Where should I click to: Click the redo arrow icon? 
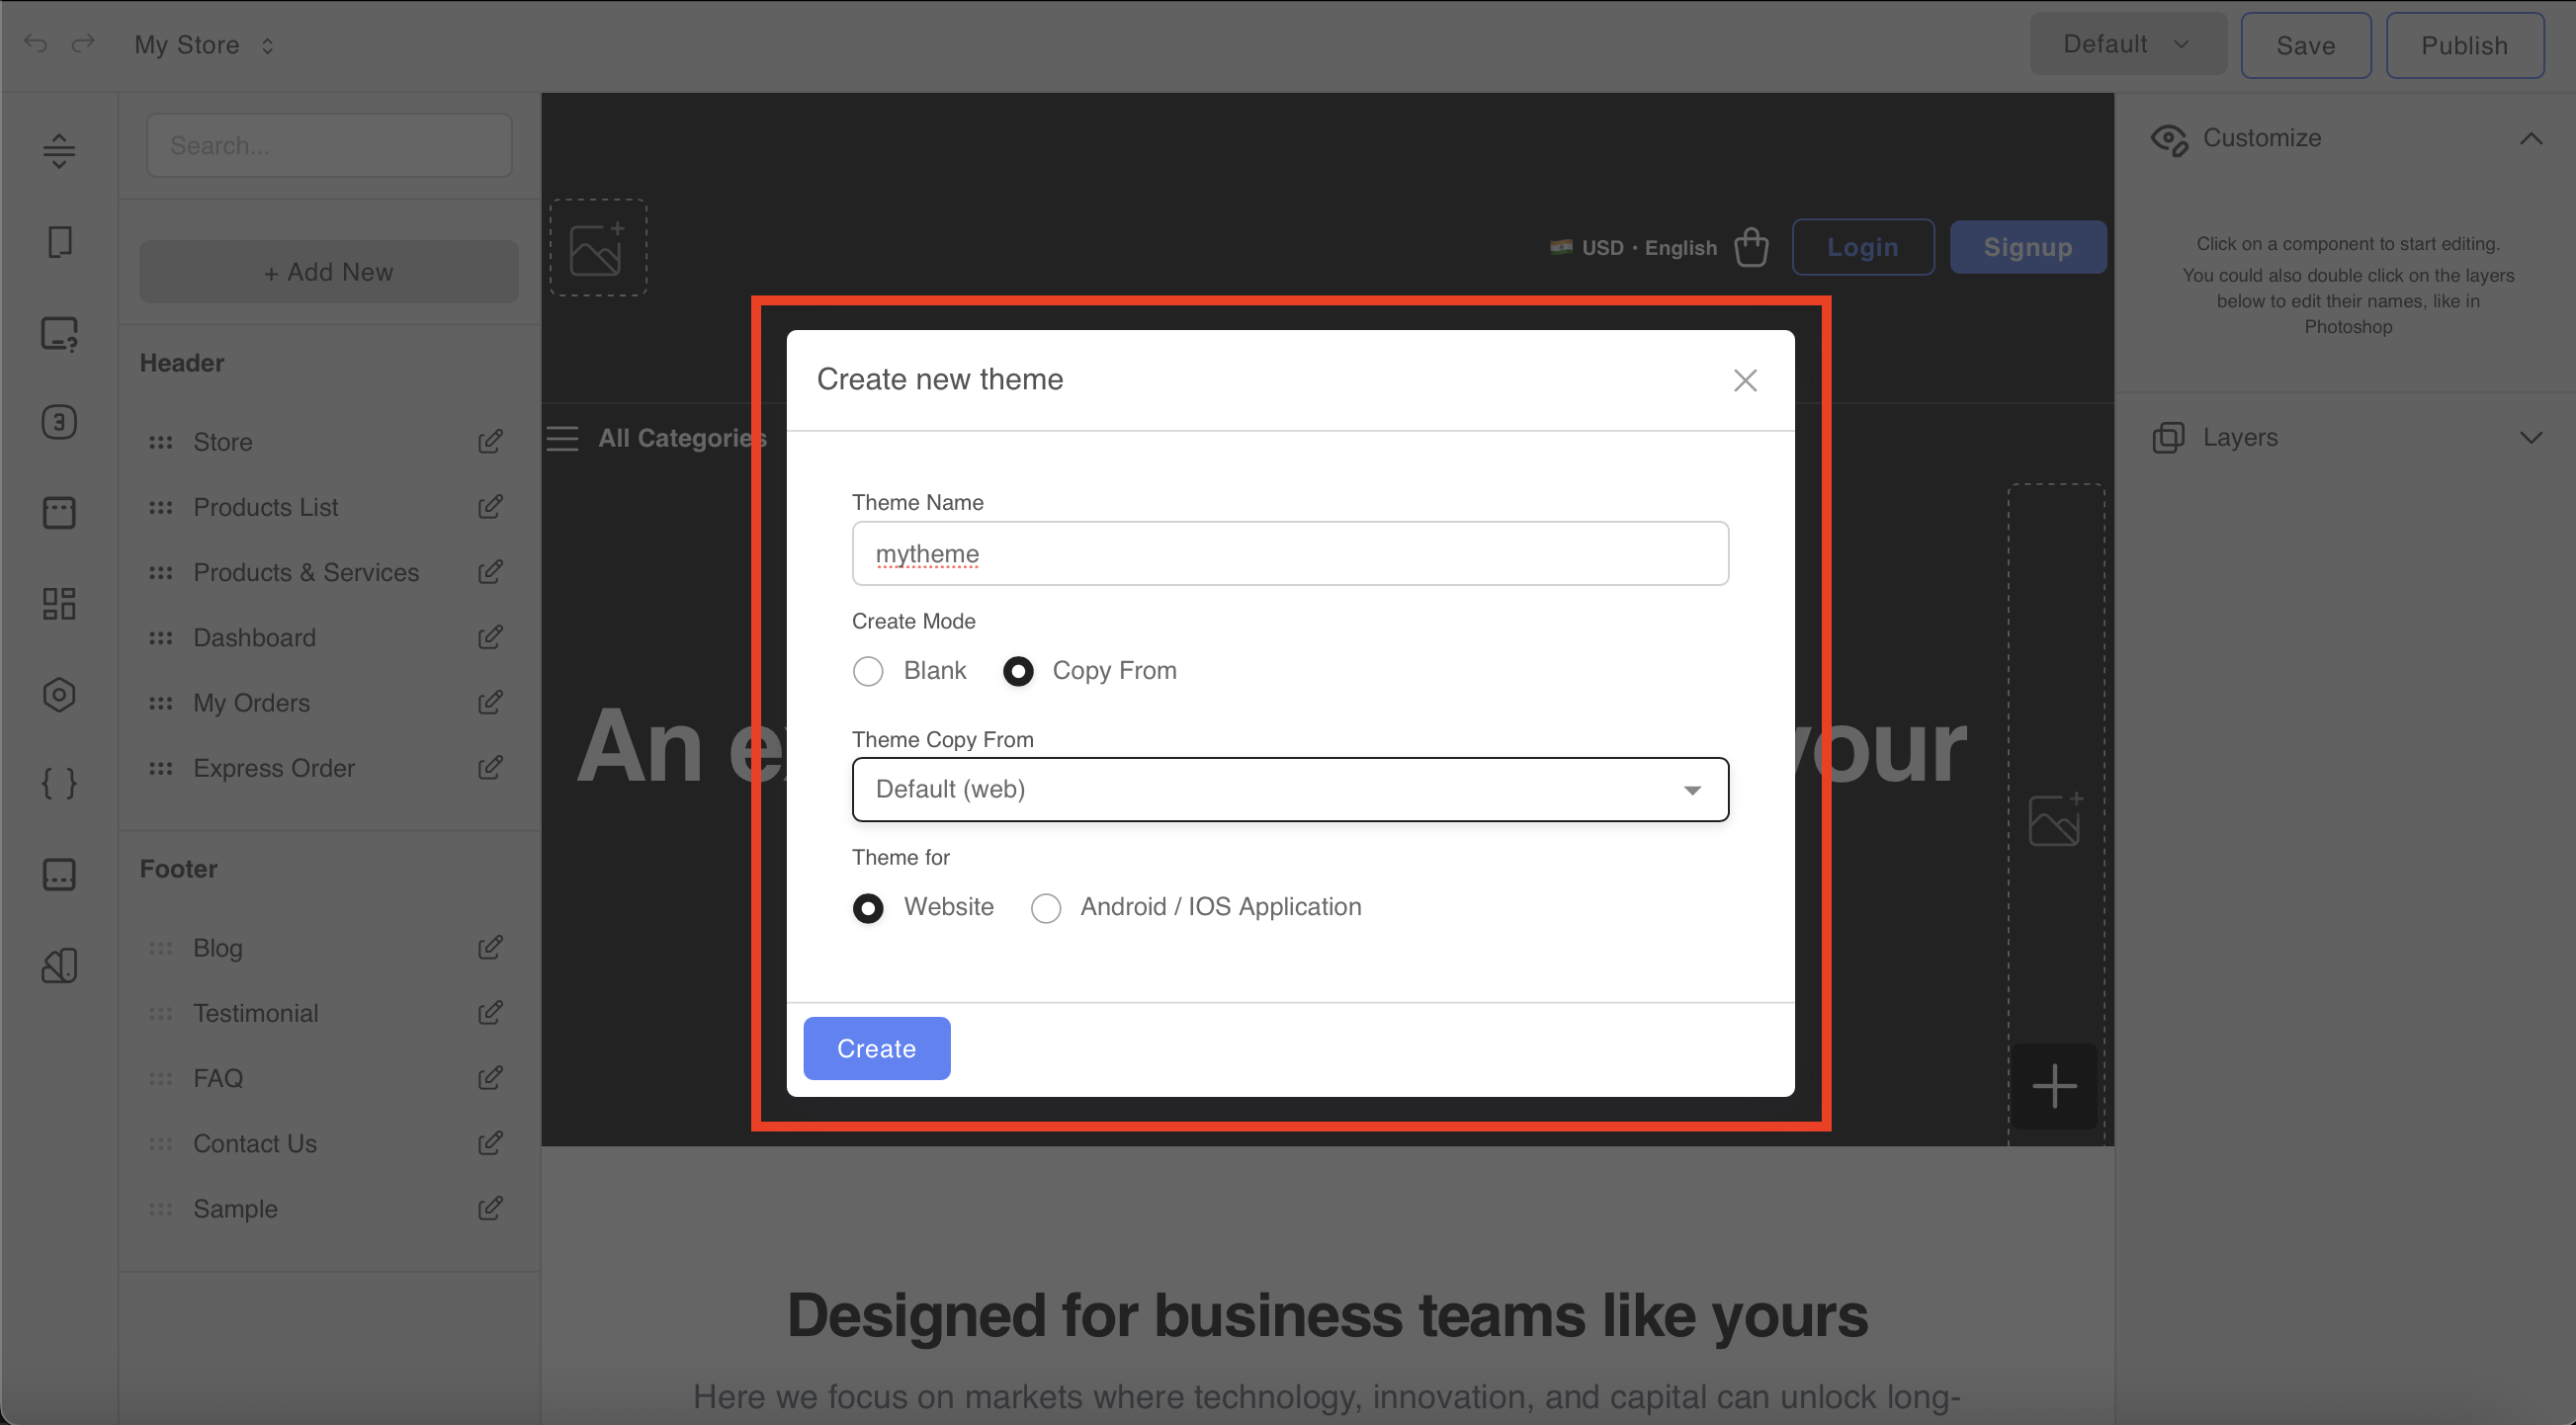tap(83, 44)
